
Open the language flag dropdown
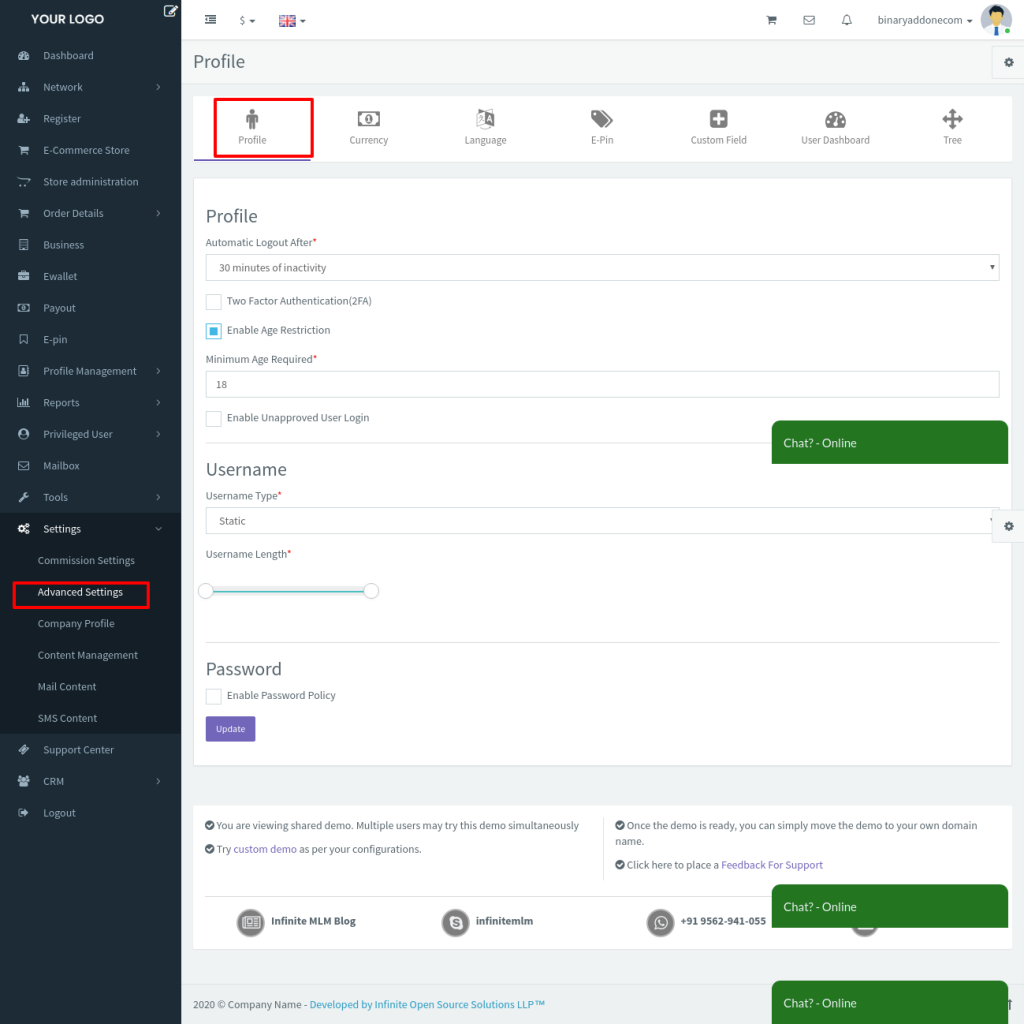292,21
